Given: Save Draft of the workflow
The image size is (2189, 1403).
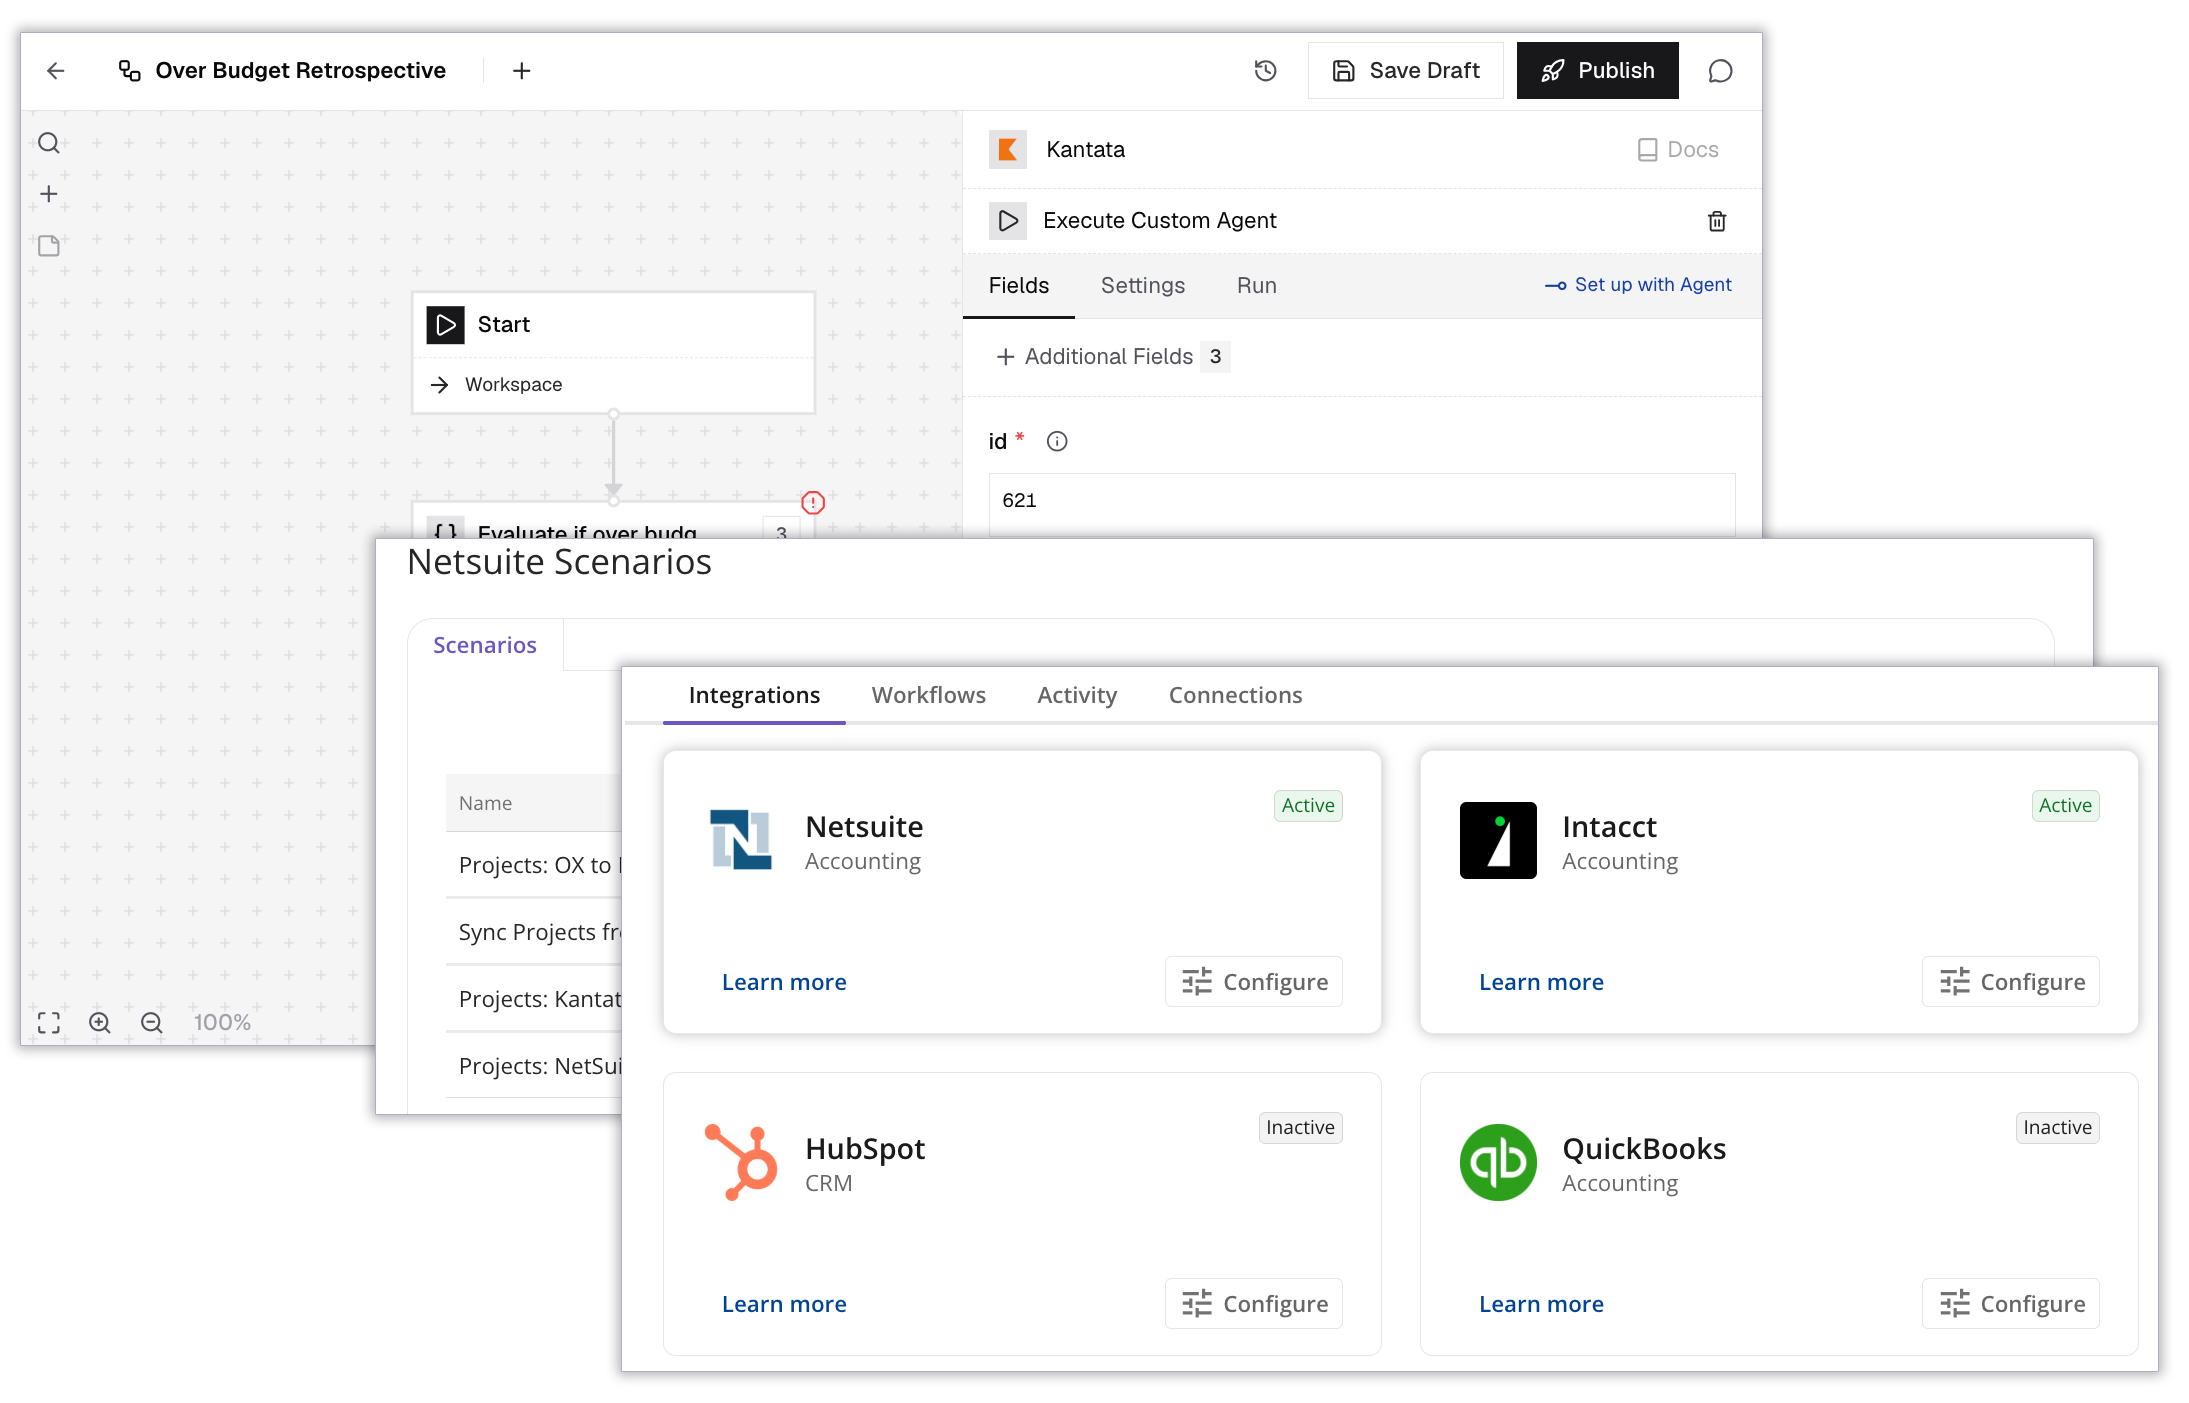Looking at the screenshot, I should [1405, 71].
